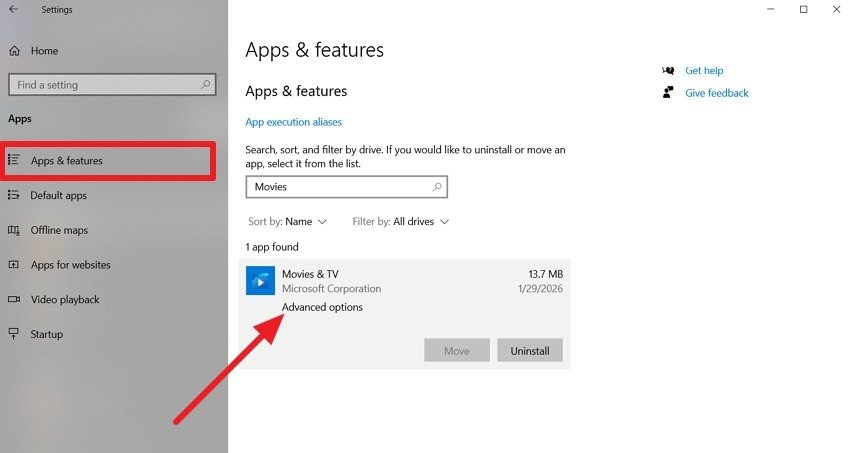Open the Filter by All drives dropdown
The image size is (850, 453).
click(x=401, y=222)
